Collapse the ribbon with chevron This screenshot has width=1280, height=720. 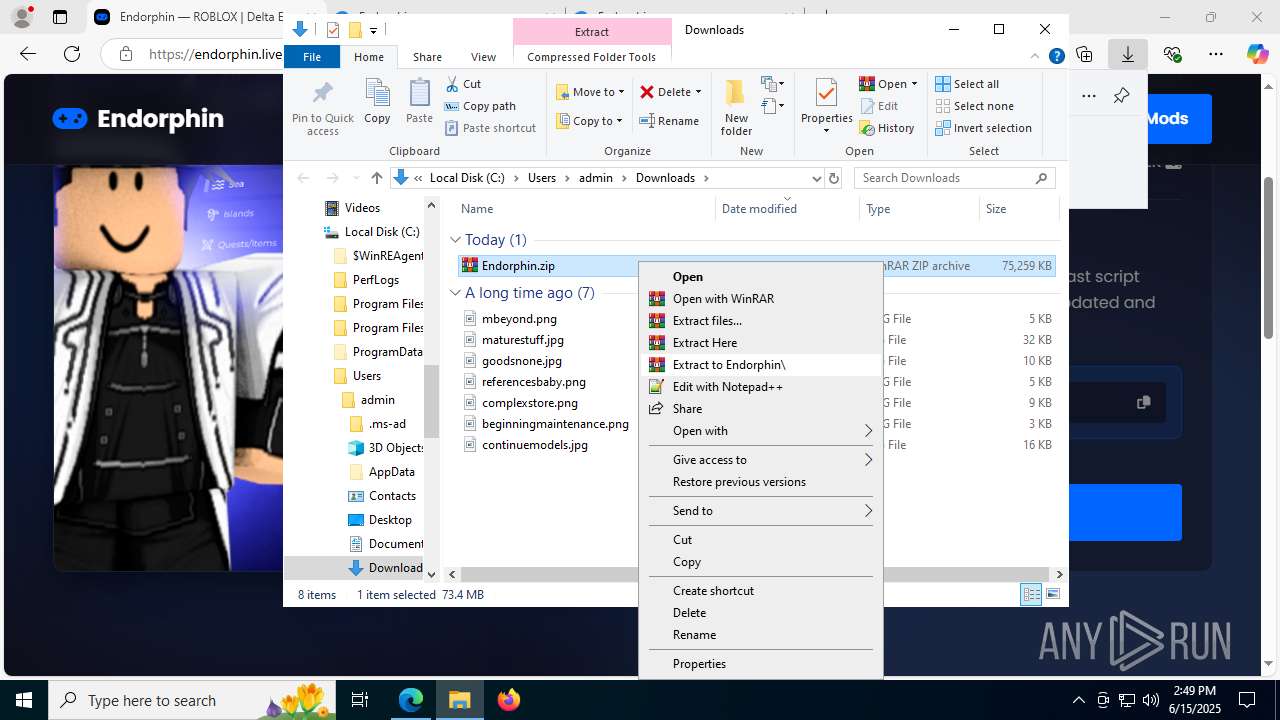1036,57
